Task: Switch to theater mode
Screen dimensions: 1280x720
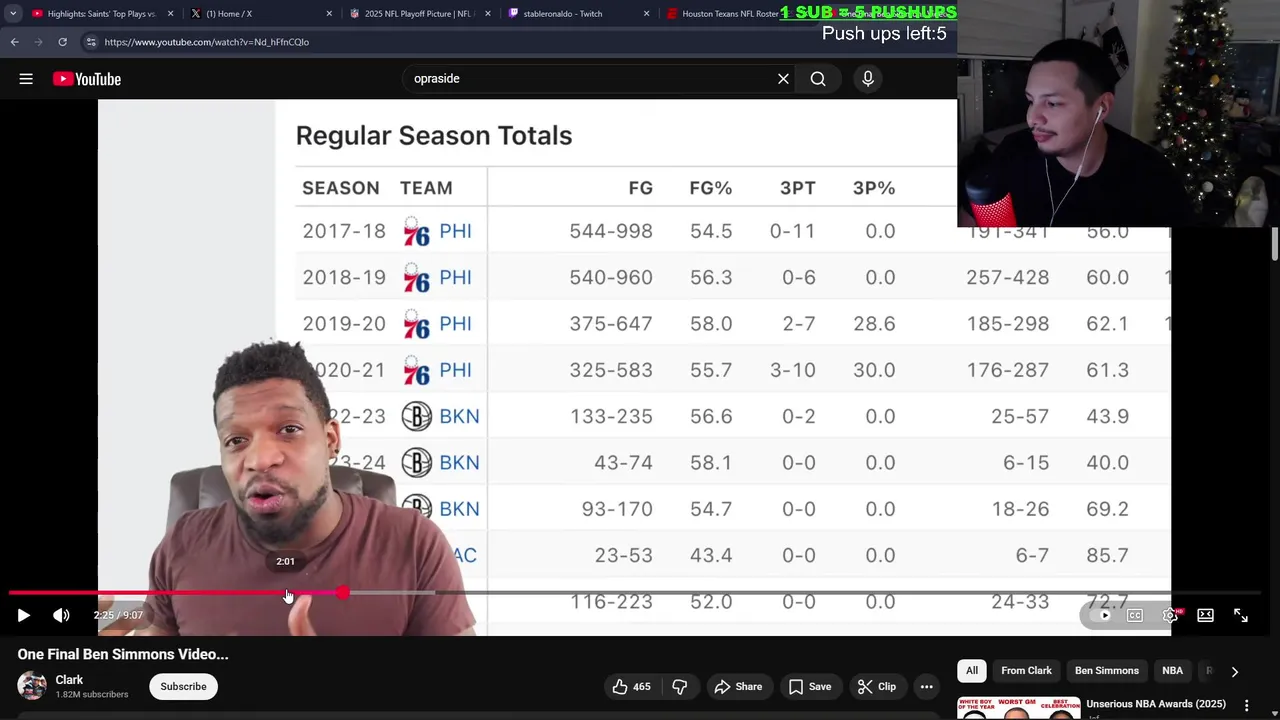Action: [1205, 615]
